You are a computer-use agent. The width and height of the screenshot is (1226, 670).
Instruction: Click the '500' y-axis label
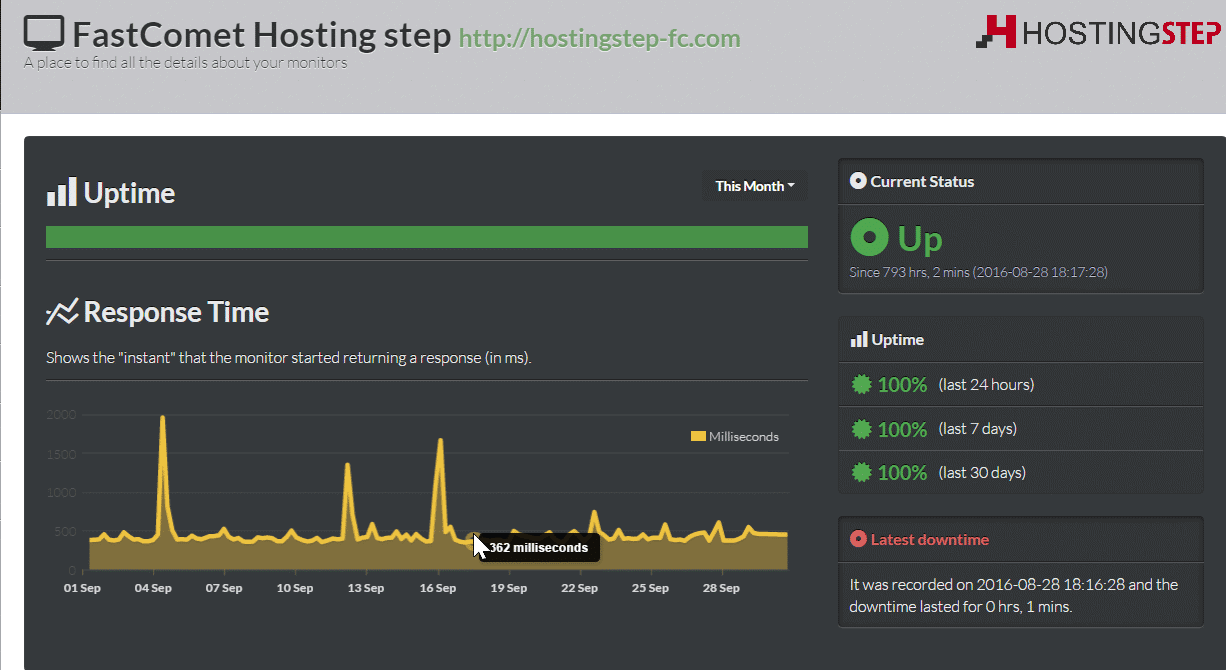coord(65,531)
